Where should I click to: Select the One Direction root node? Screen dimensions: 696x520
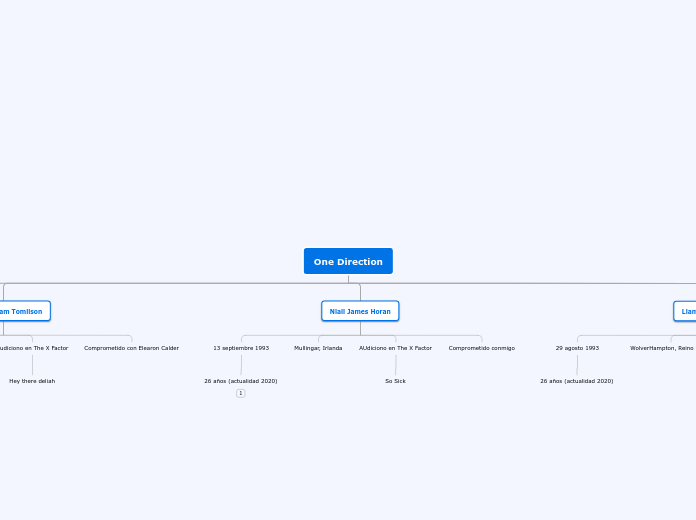348,261
